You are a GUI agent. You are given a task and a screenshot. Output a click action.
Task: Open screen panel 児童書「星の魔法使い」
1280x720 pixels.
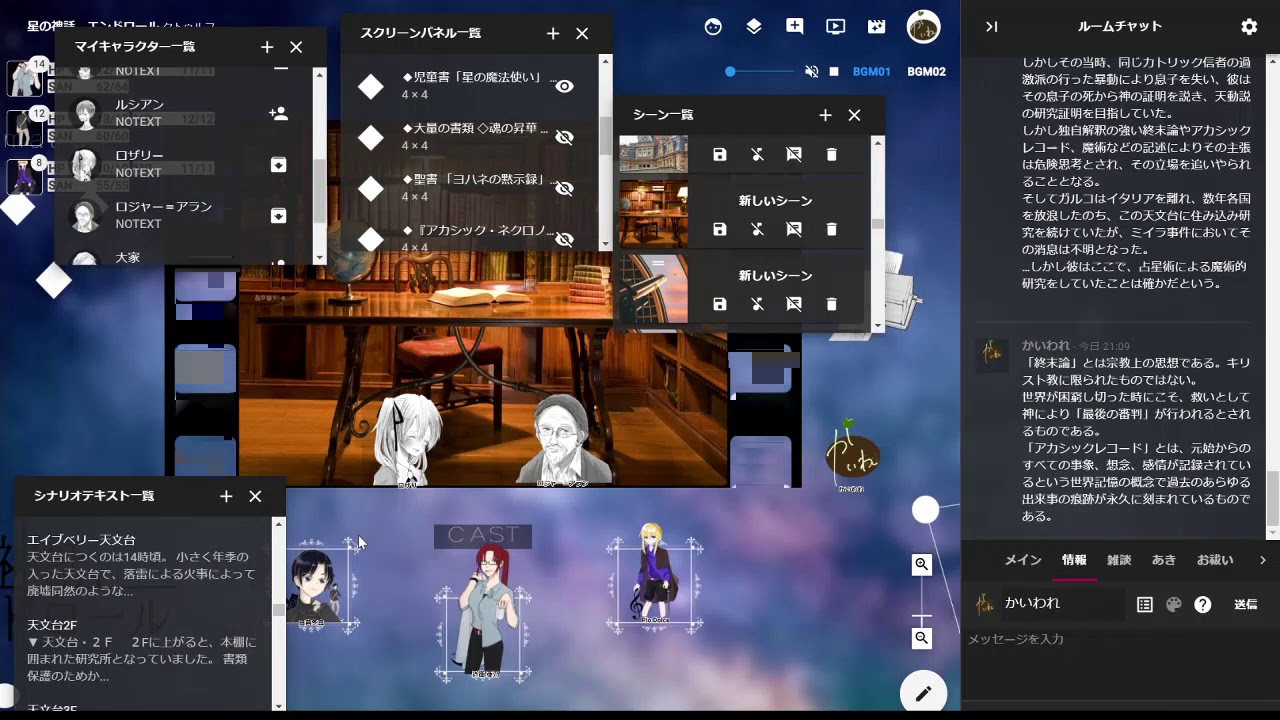click(x=470, y=85)
